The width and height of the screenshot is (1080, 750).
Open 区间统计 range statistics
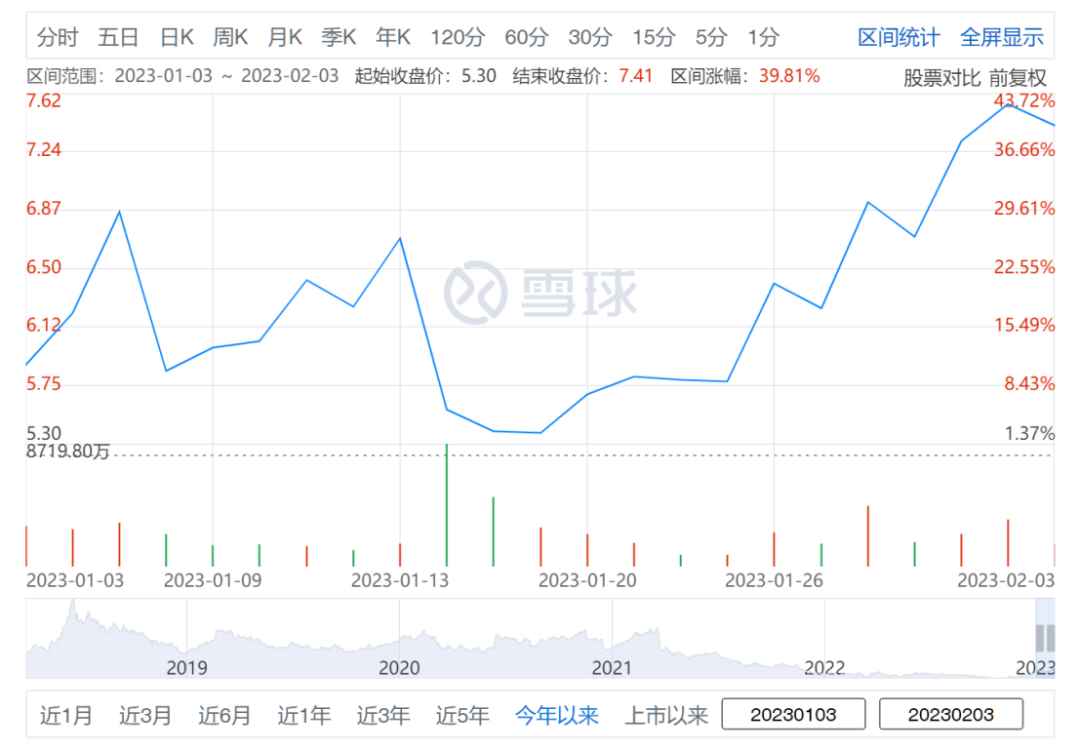click(898, 37)
